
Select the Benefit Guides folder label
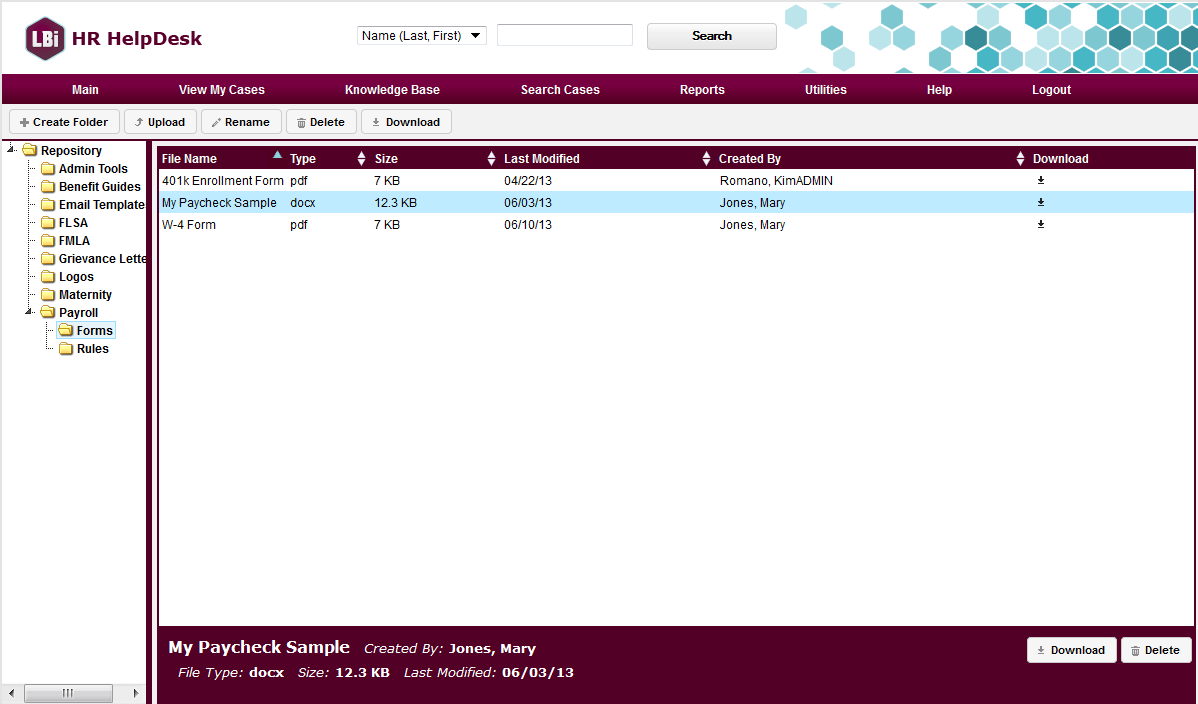tap(100, 187)
